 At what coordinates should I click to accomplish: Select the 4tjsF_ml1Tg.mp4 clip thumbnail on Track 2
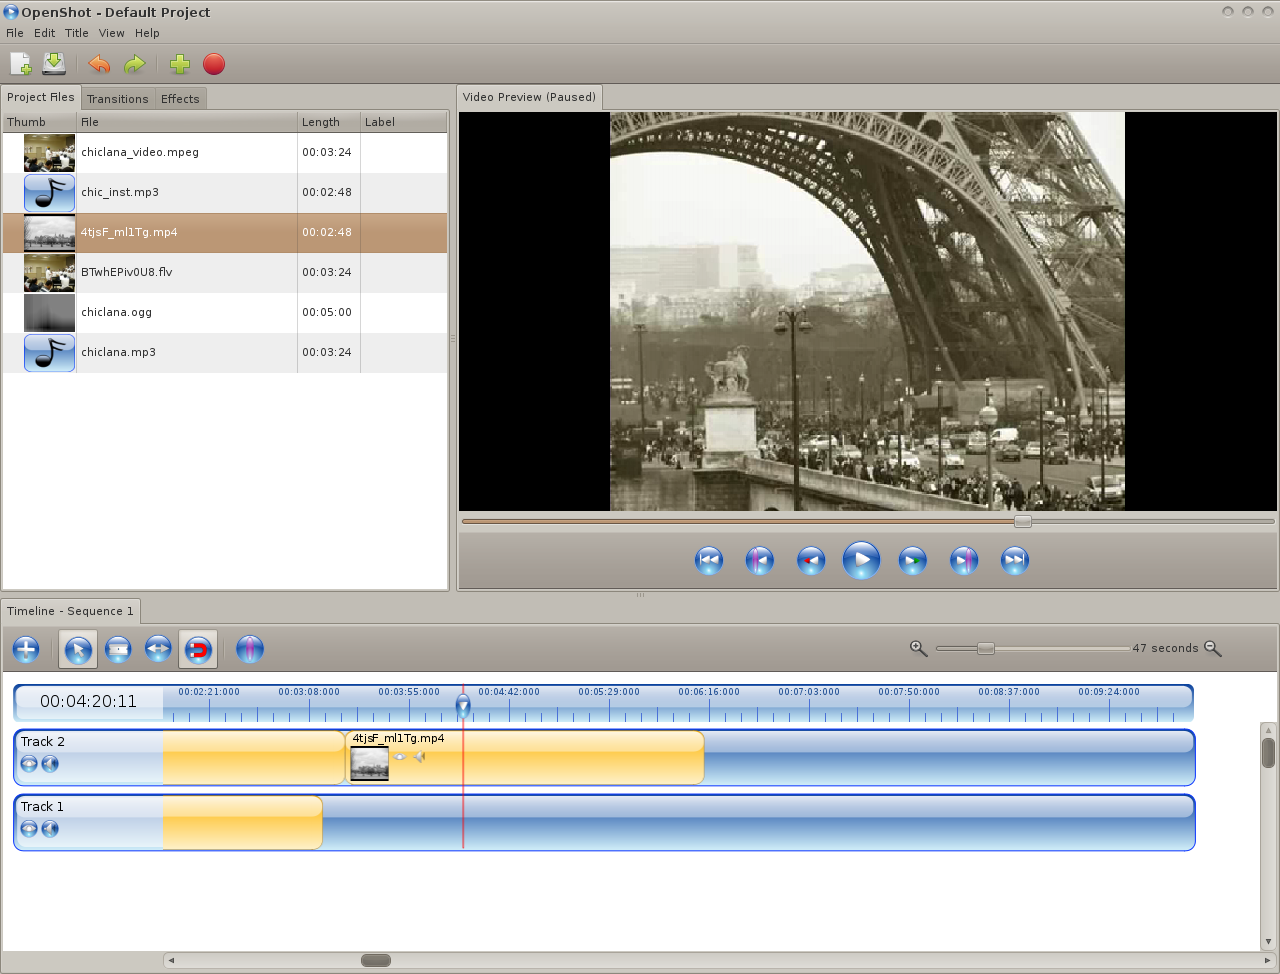[370, 763]
